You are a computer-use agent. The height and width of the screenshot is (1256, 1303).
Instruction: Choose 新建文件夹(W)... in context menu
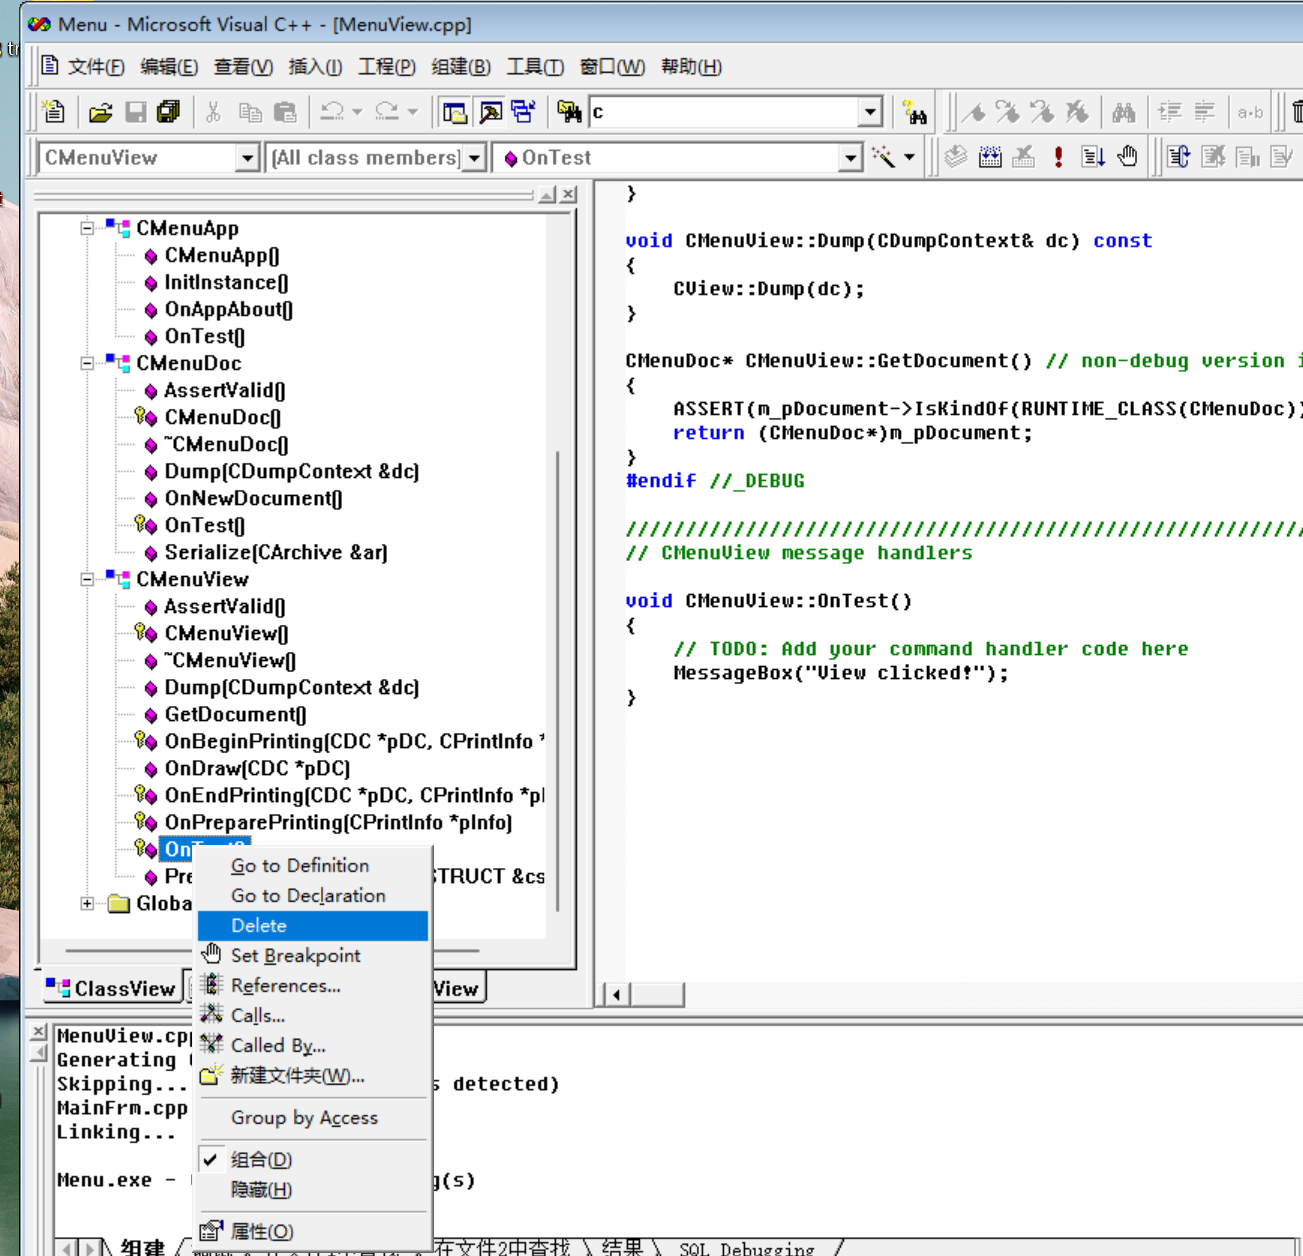(313, 1076)
